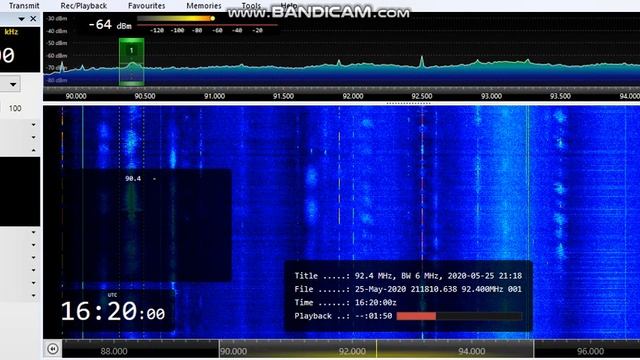The height and width of the screenshot is (360, 640).
Task: Click the File name line in the info overlay
Action: coord(408,289)
